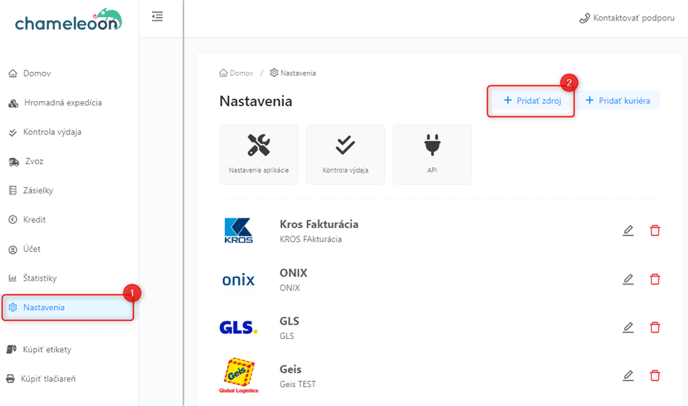Click Pridať zdroj button
This screenshot has width=688, height=406.
531,101
